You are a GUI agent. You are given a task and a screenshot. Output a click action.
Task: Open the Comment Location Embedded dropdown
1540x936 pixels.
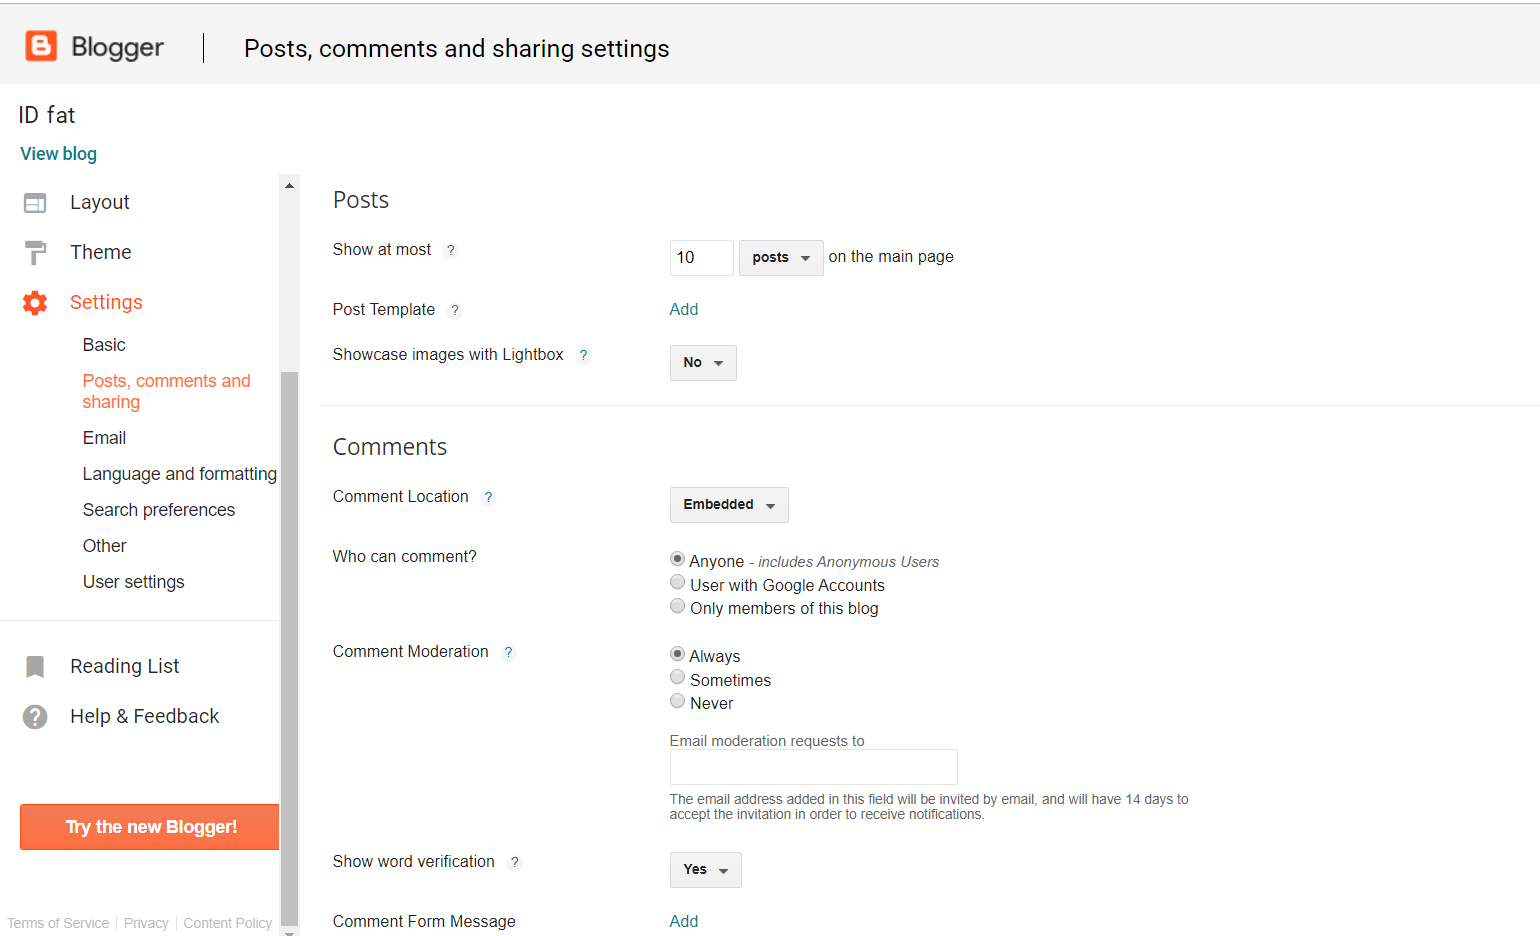729,505
